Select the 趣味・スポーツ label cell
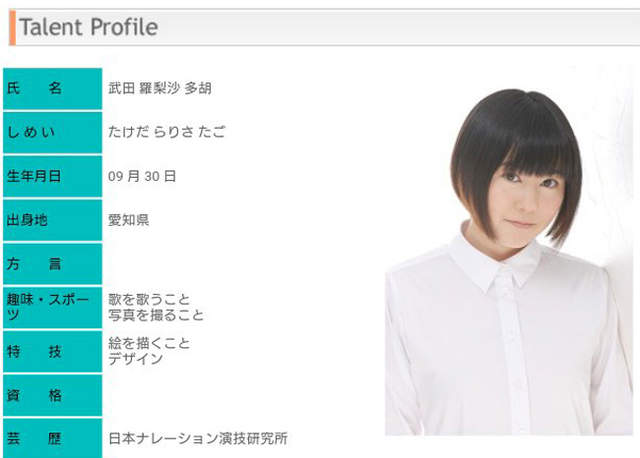The width and height of the screenshot is (640, 458). 52,307
